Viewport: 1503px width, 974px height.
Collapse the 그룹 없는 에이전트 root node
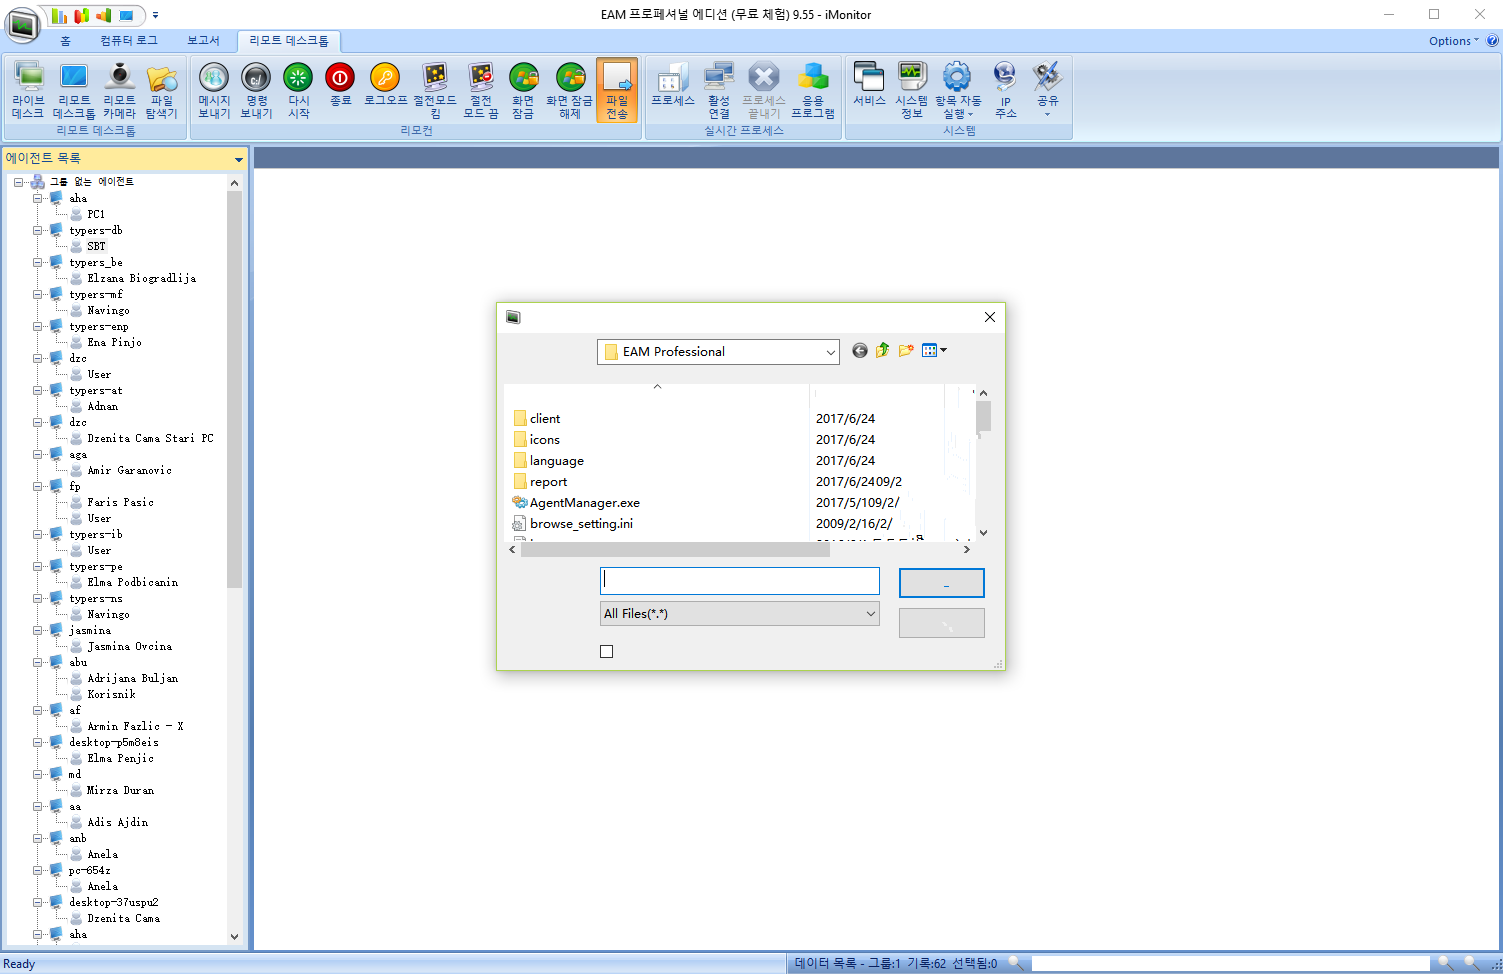(19, 182)
